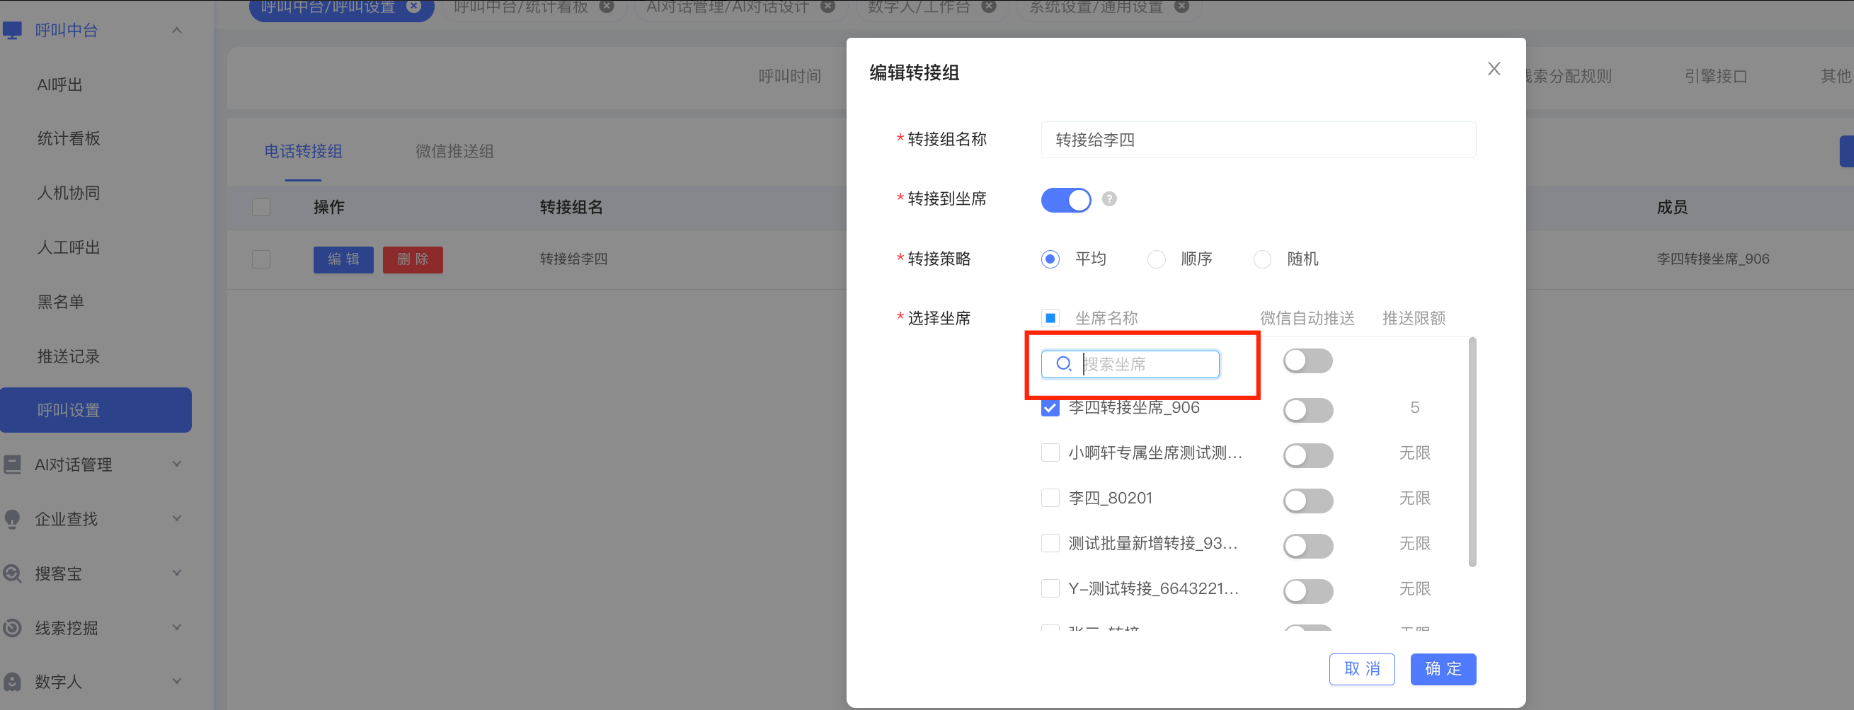Enable WeChat auto push for 李四_80201

[x=1308, y=500]
